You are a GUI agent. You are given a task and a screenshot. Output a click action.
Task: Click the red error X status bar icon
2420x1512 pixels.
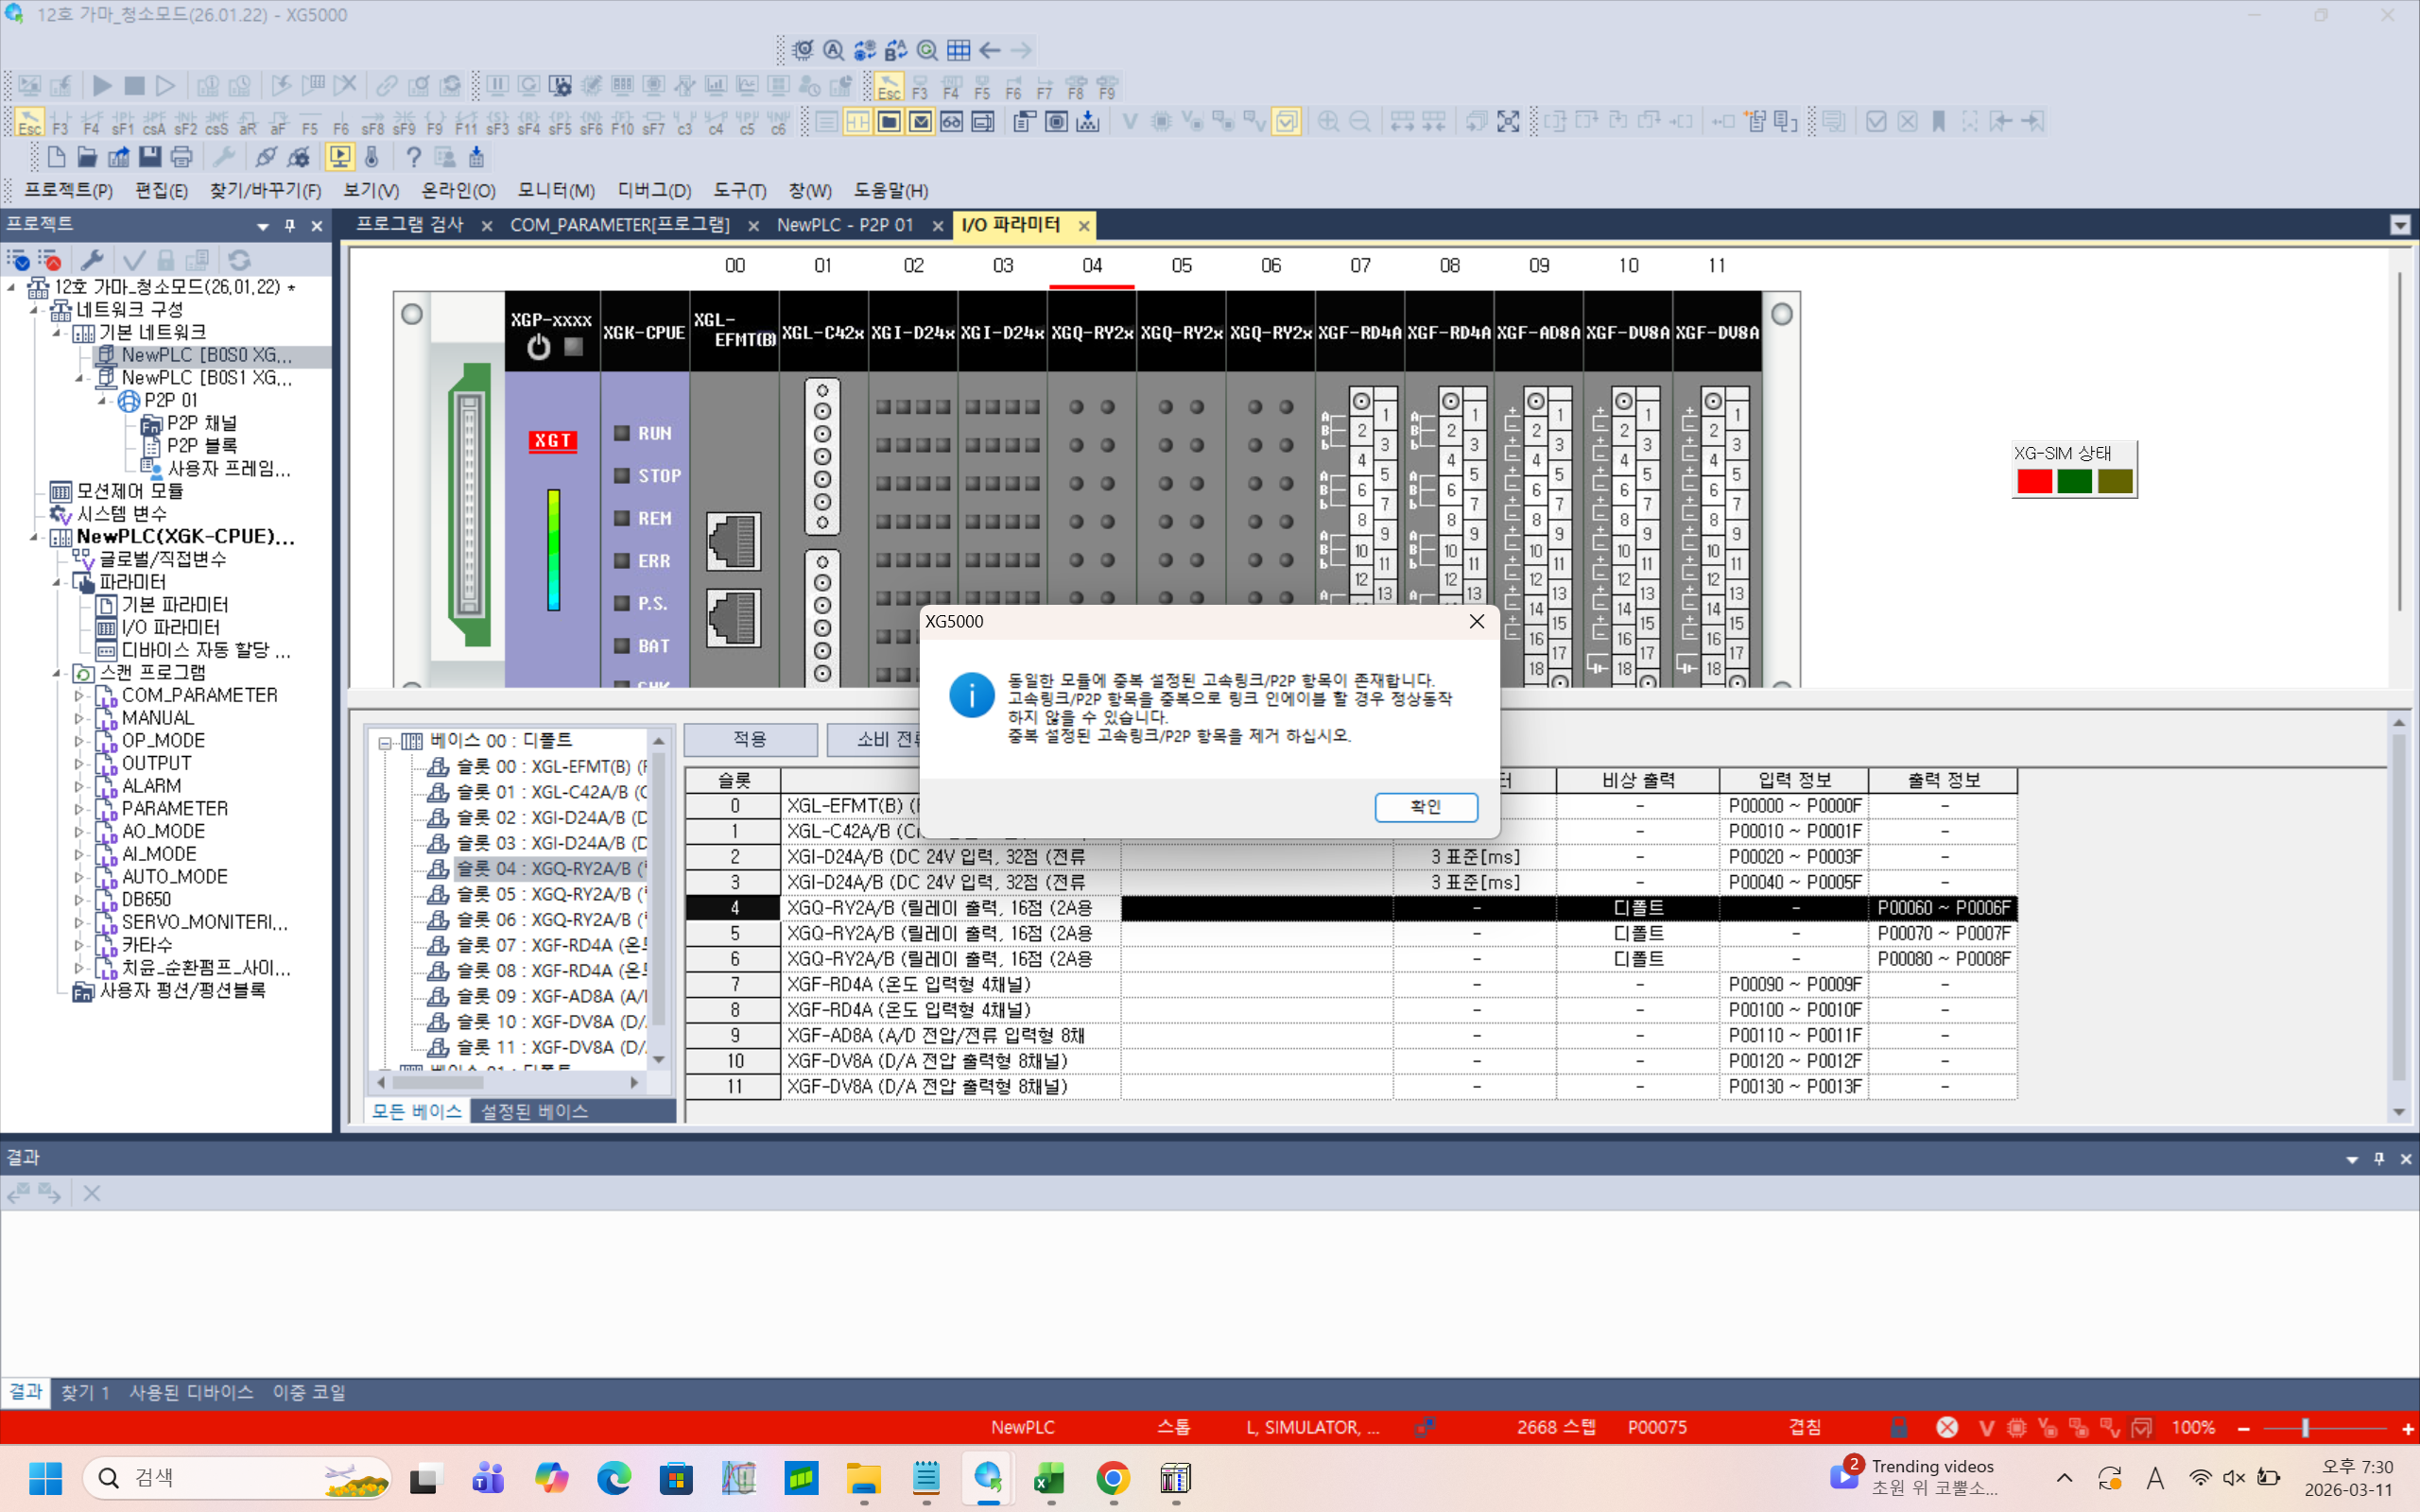(x=1946, y=1427)
